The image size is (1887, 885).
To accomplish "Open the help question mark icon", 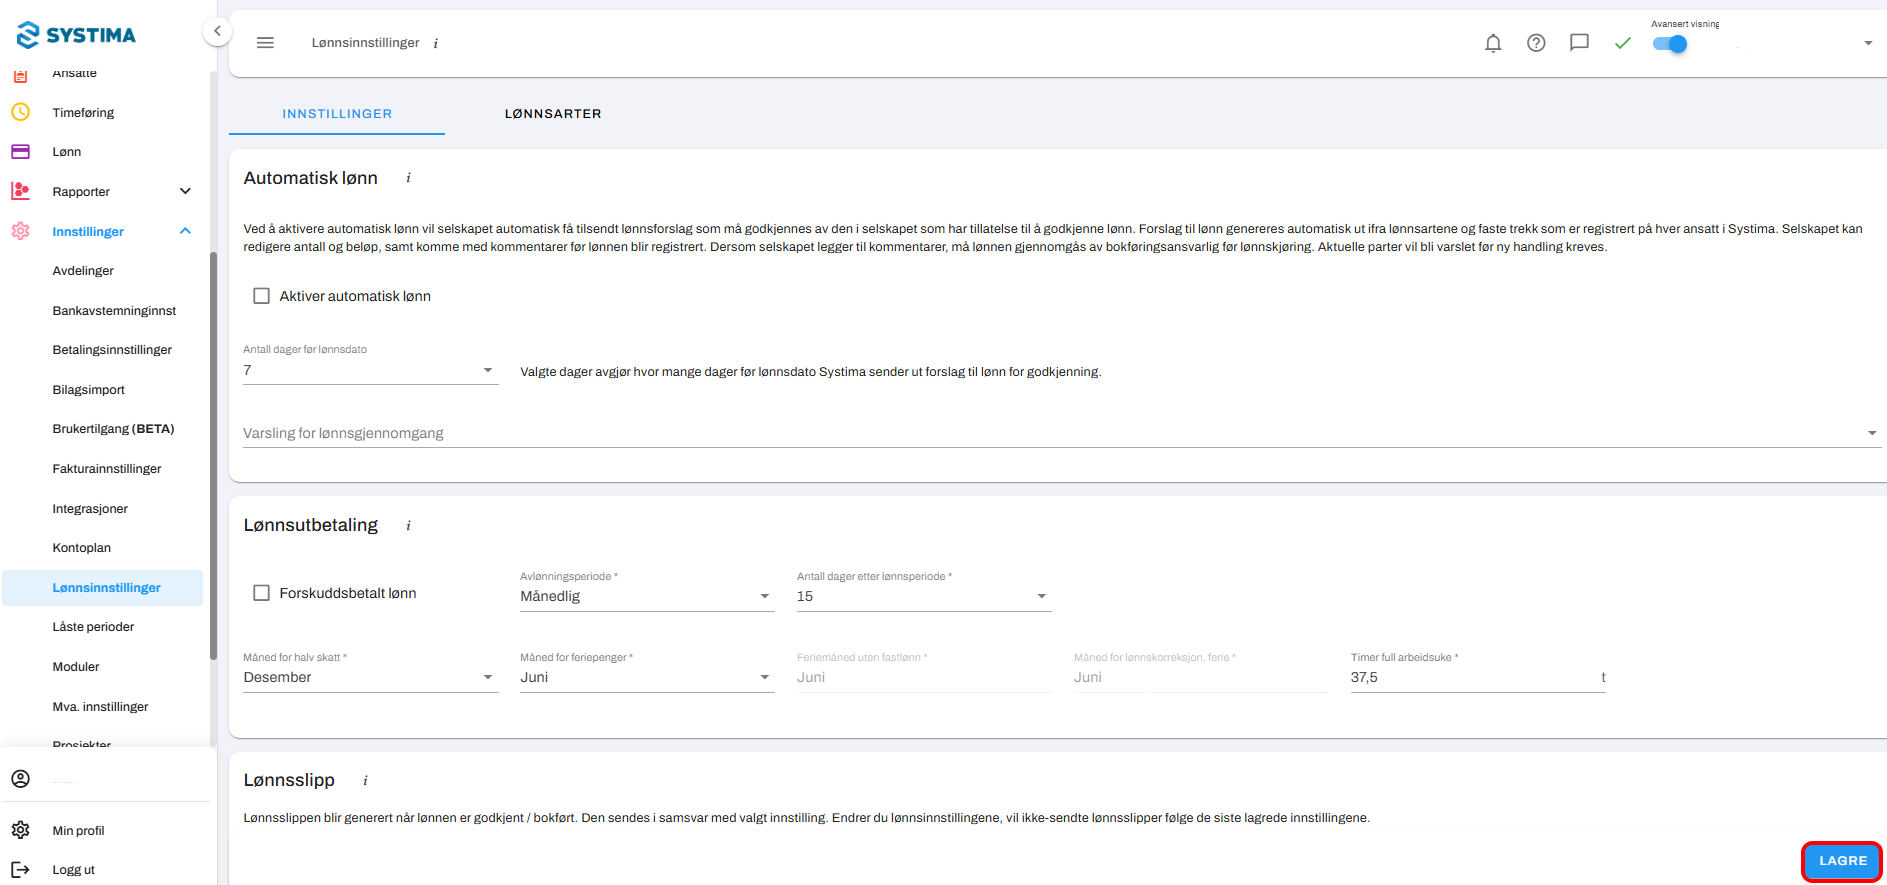I will pos(1536,43).
